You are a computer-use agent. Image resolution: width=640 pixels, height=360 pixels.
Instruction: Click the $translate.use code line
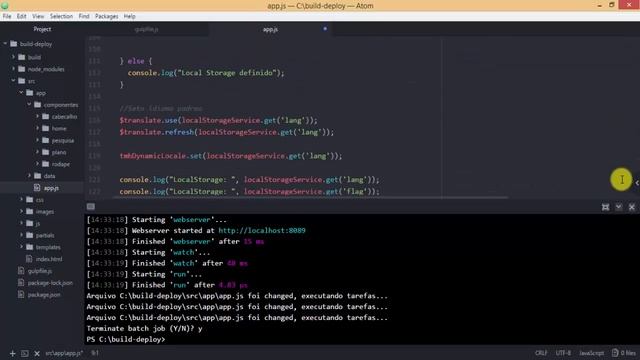(218, 120)
